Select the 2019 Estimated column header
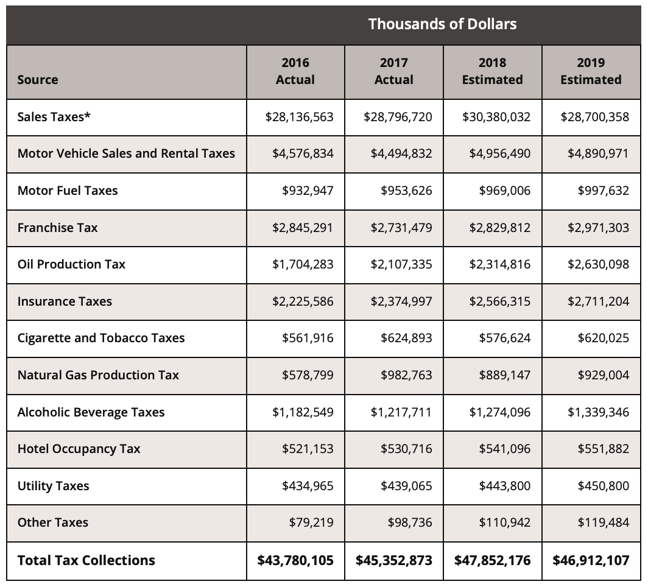648x587 pixels. 590,71
